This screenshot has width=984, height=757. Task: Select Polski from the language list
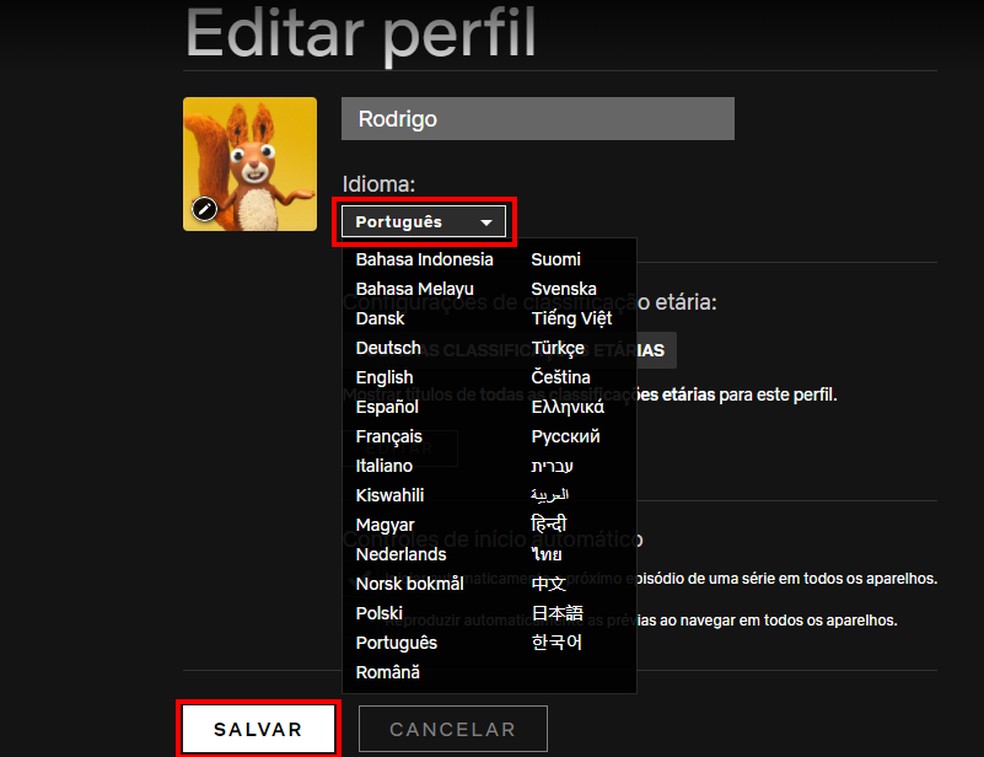378,613
